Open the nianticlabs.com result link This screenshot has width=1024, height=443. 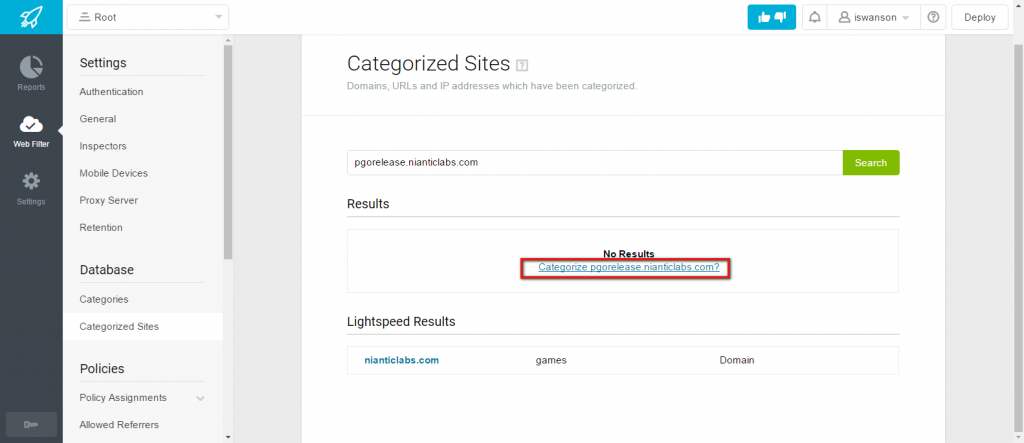click(401, 360)
